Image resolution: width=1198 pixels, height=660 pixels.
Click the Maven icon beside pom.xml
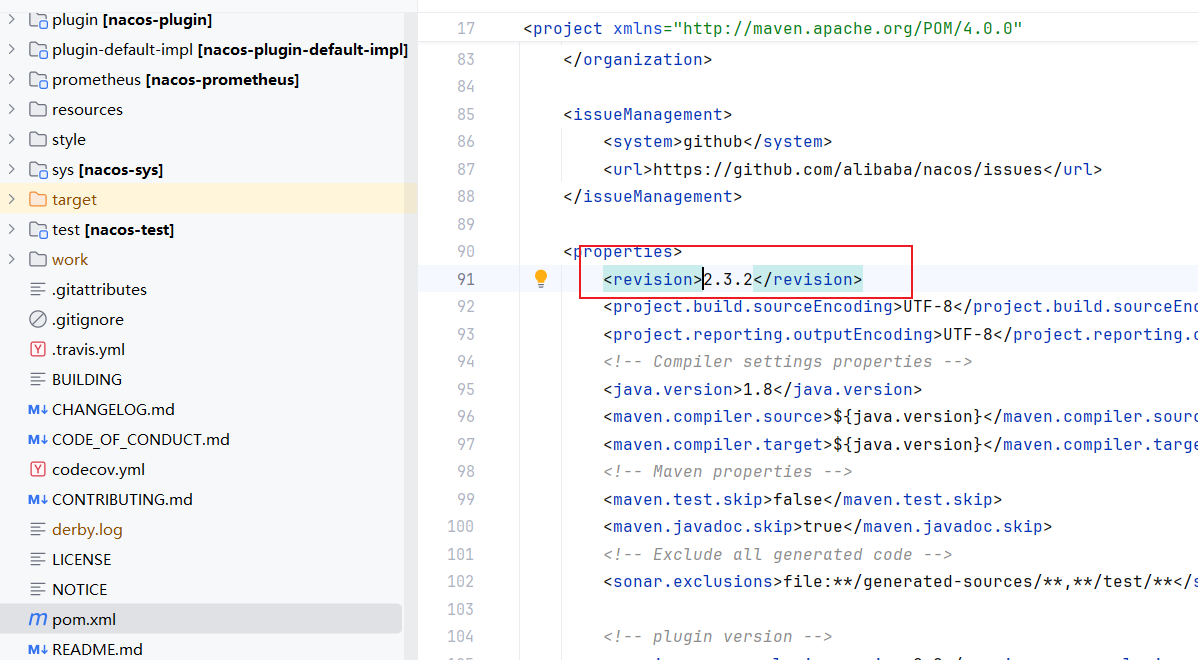(x=38, y=619)
